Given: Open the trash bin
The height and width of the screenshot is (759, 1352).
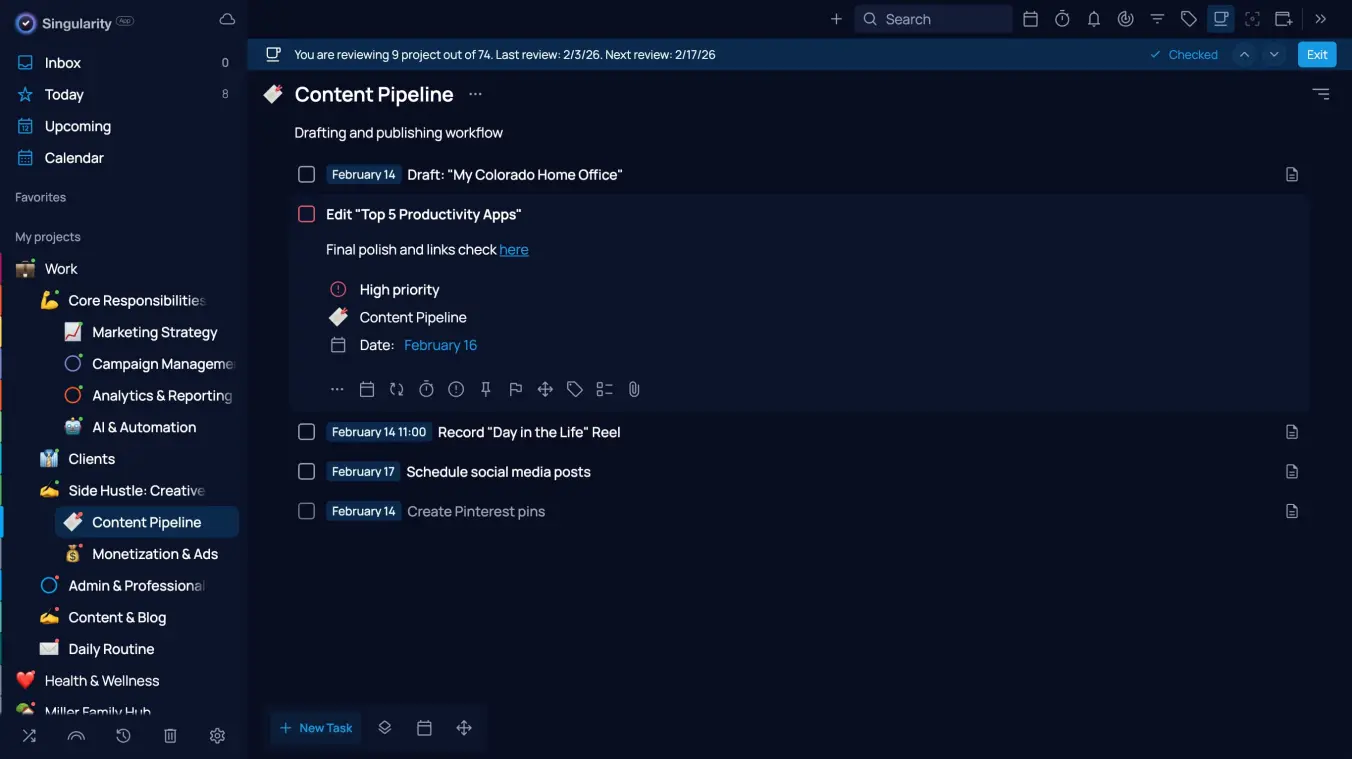Looking at the screenshot, I should 170,735.
